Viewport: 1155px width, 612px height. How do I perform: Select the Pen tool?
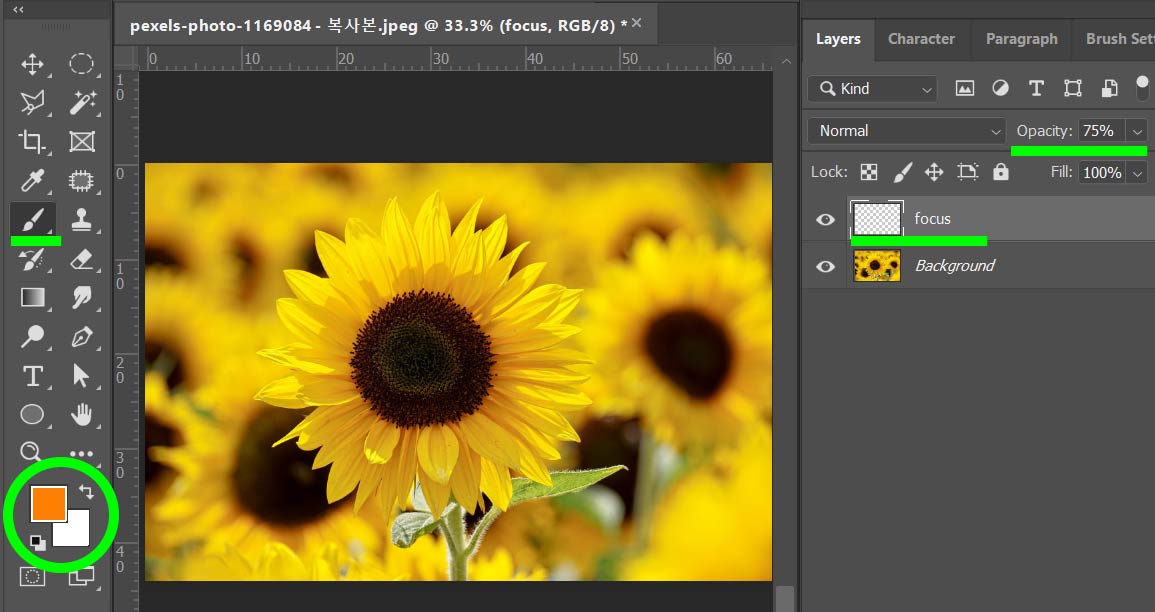(x=81, y=337)
